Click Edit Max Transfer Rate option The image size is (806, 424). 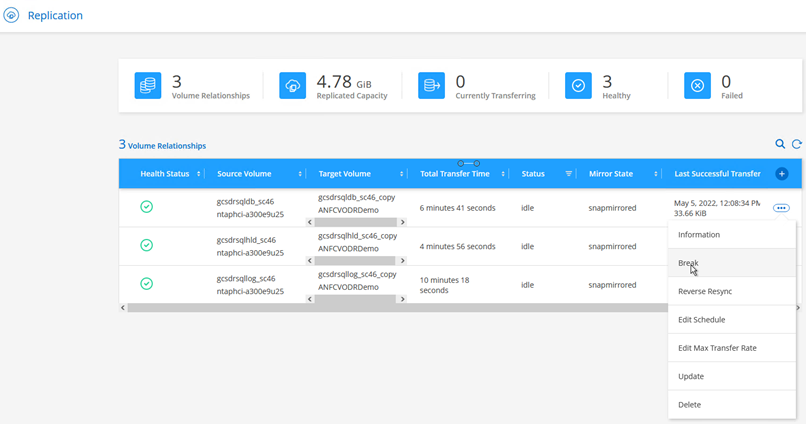pyautogui.click(x=716, y=348)
